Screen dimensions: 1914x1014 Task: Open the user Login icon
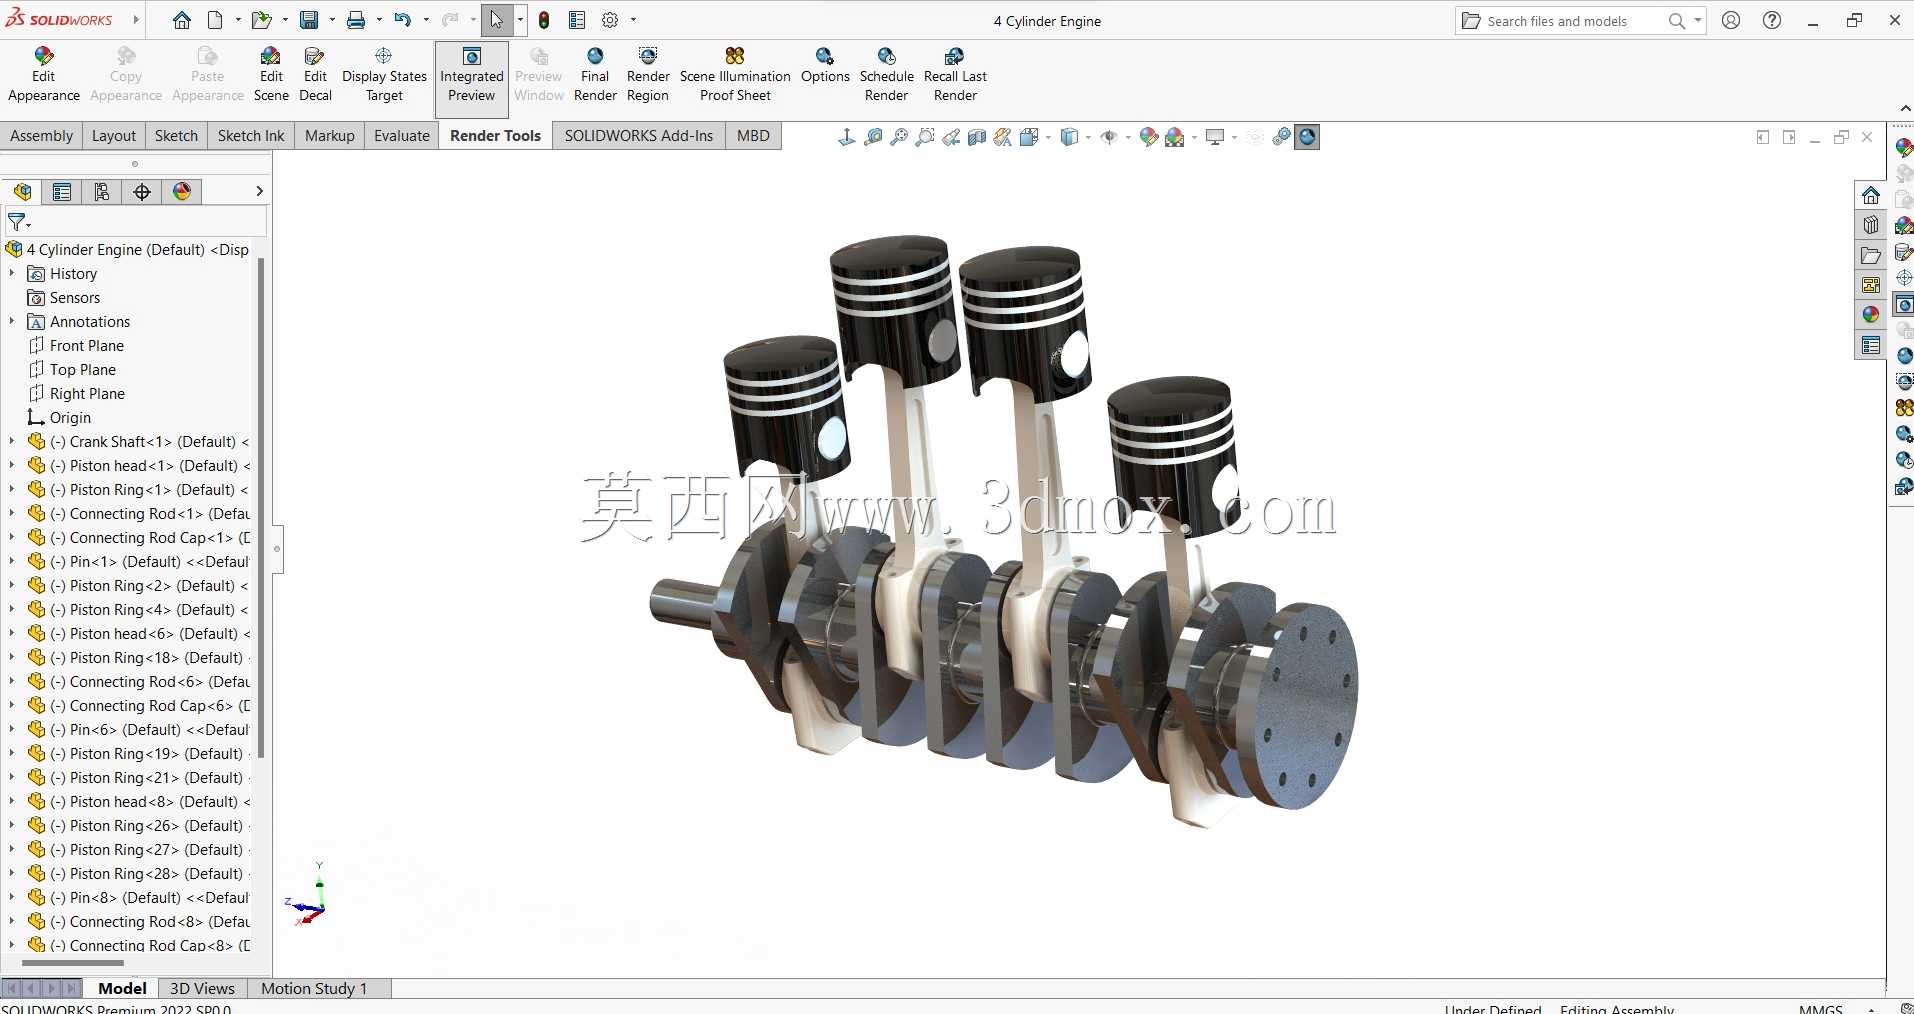click(1731, 20)
